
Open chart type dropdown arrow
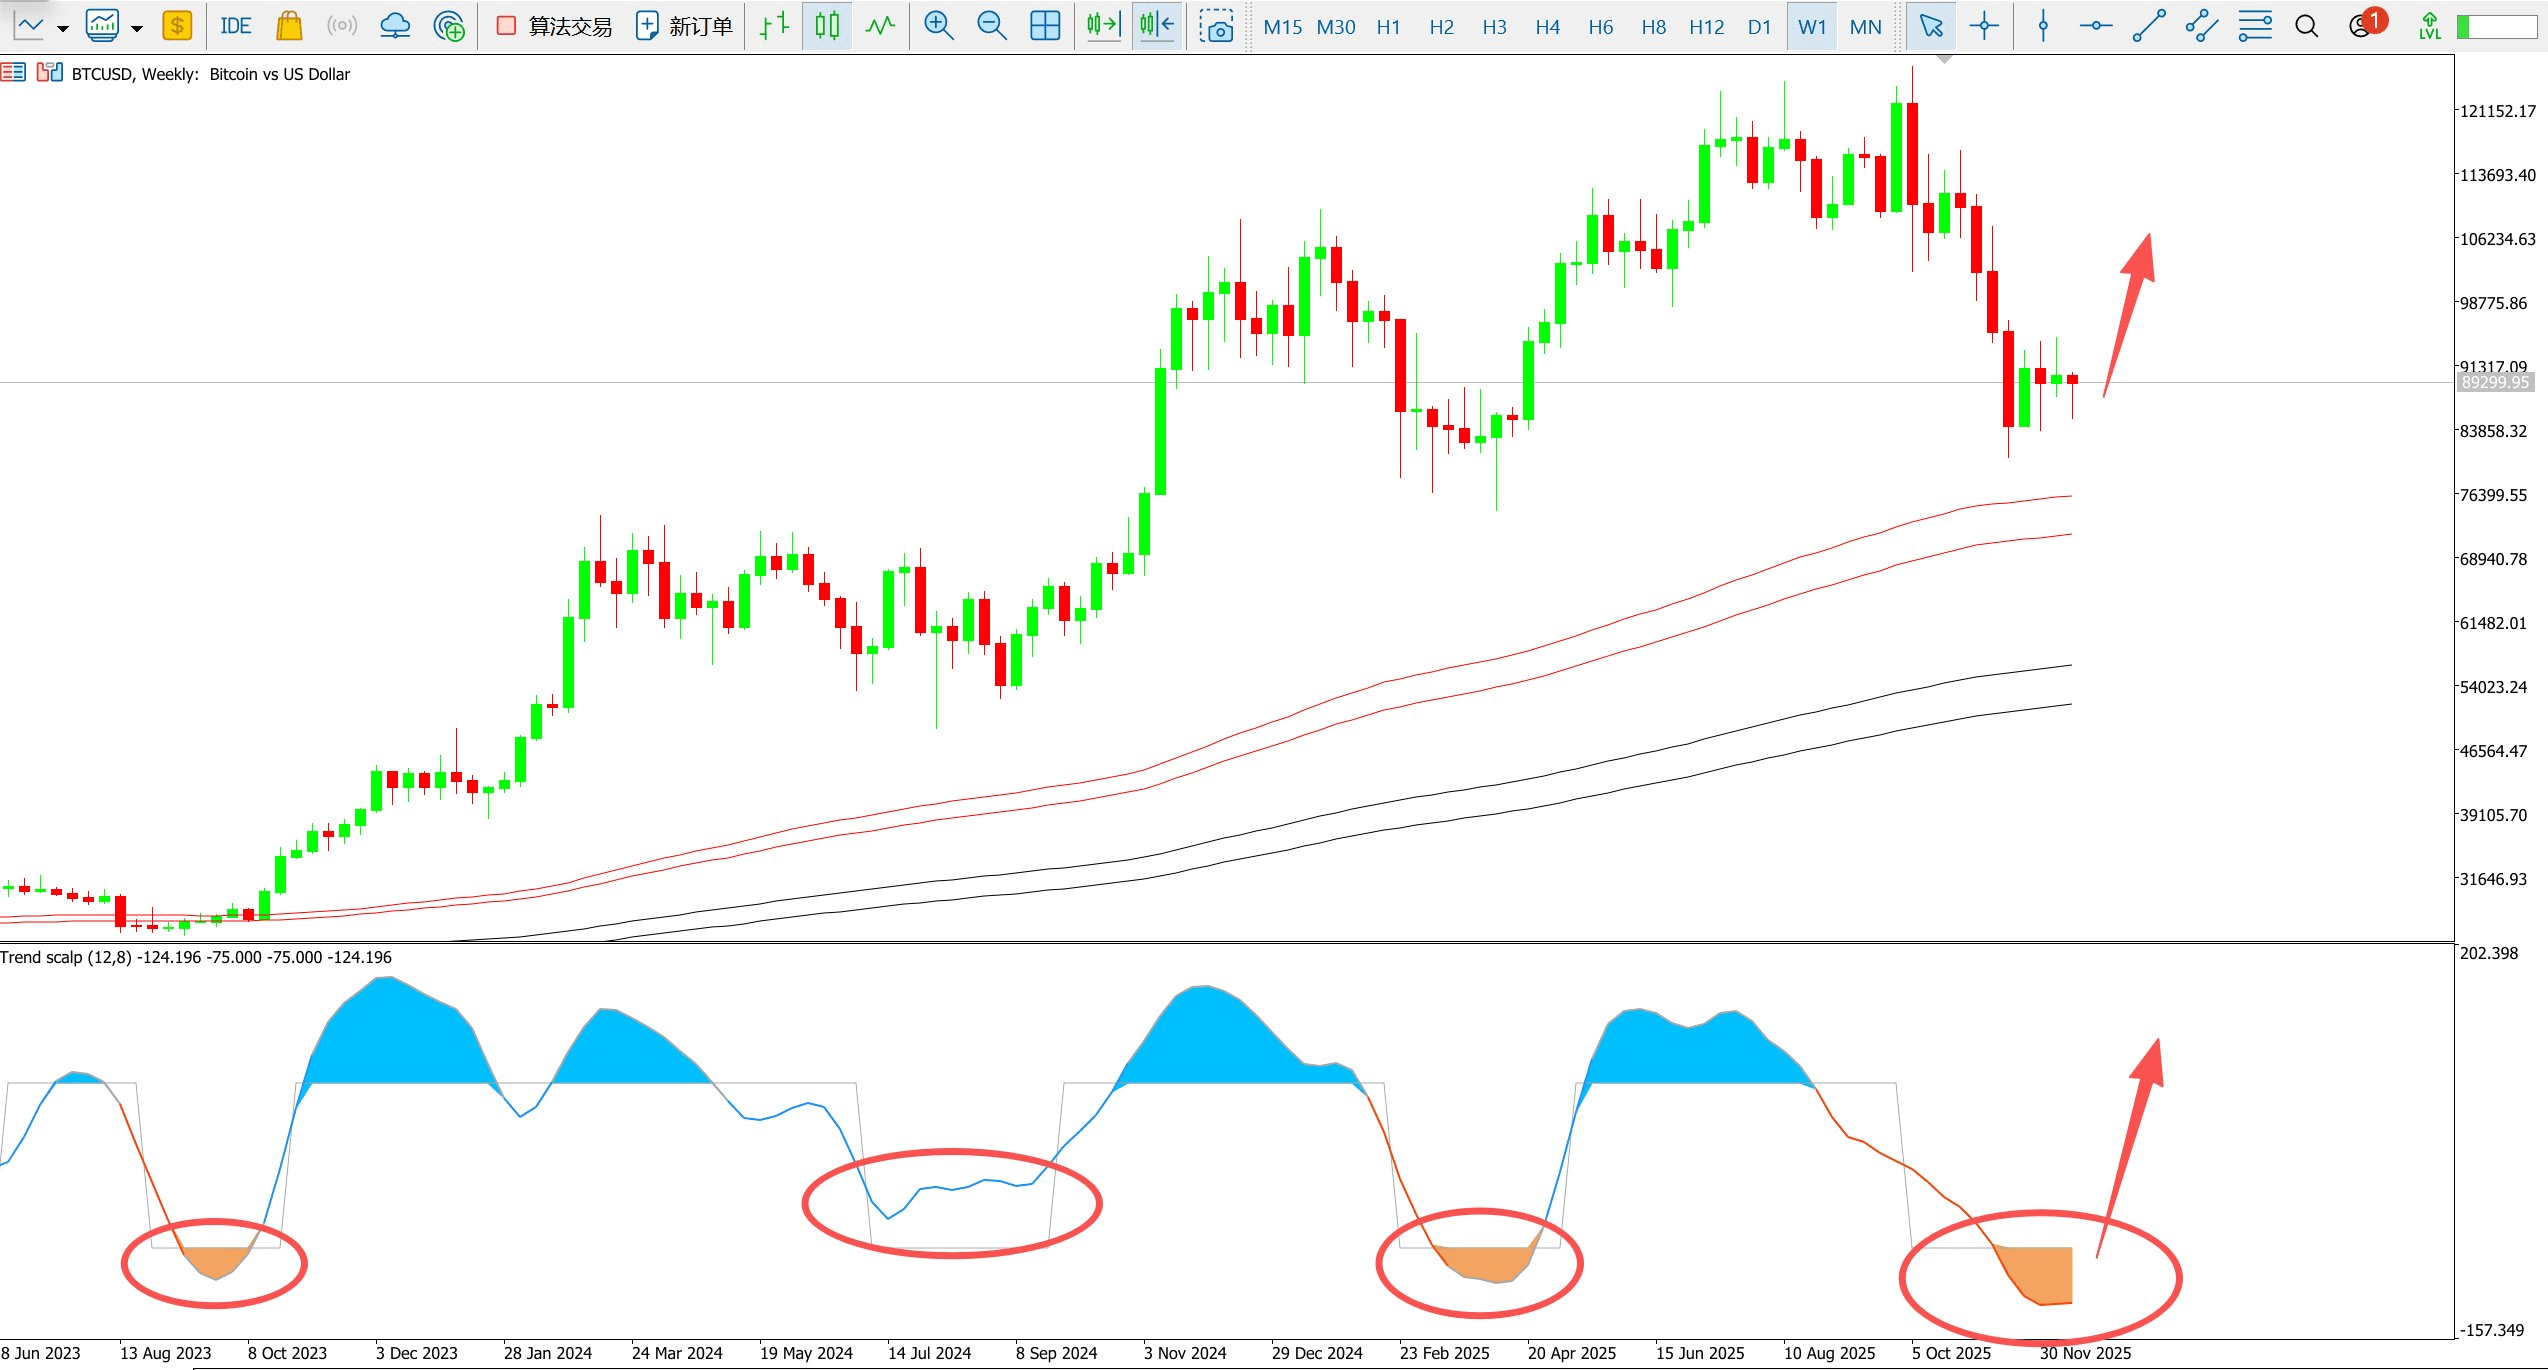pyautogui.click(x=62, y=28)
